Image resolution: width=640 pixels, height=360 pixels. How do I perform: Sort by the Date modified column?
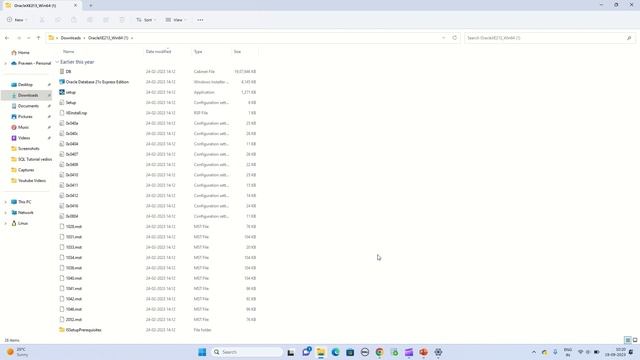[x=158, y=52]
